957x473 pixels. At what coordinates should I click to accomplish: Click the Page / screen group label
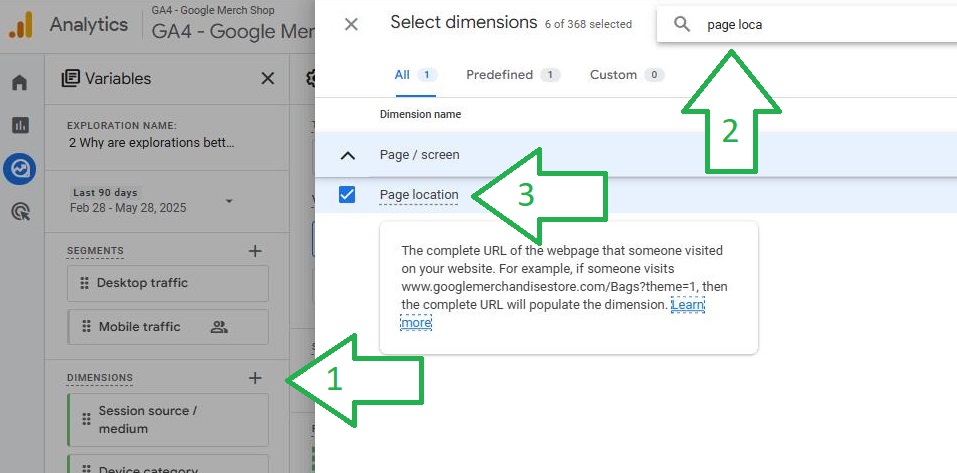pos(419,155)
